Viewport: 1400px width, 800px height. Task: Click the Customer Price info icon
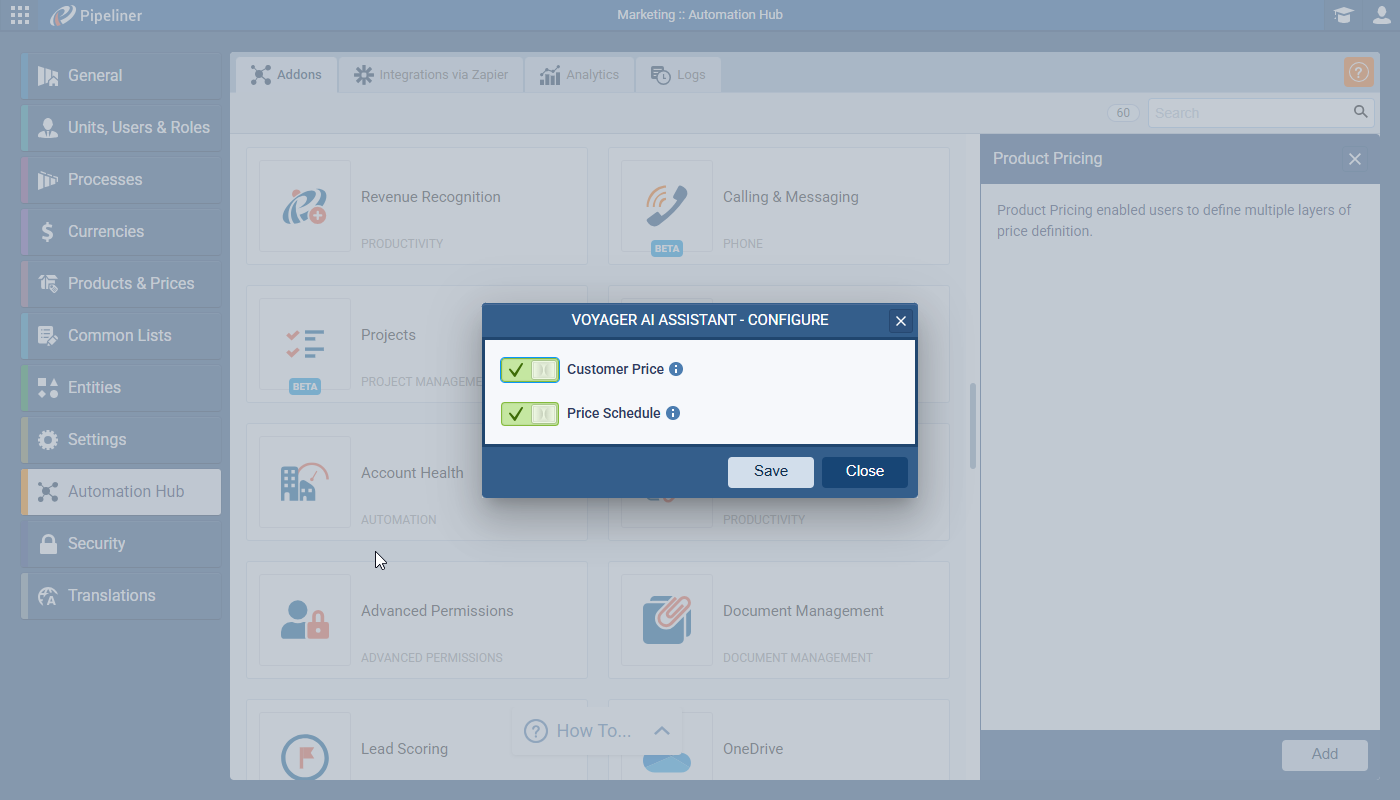coord(676,369)
